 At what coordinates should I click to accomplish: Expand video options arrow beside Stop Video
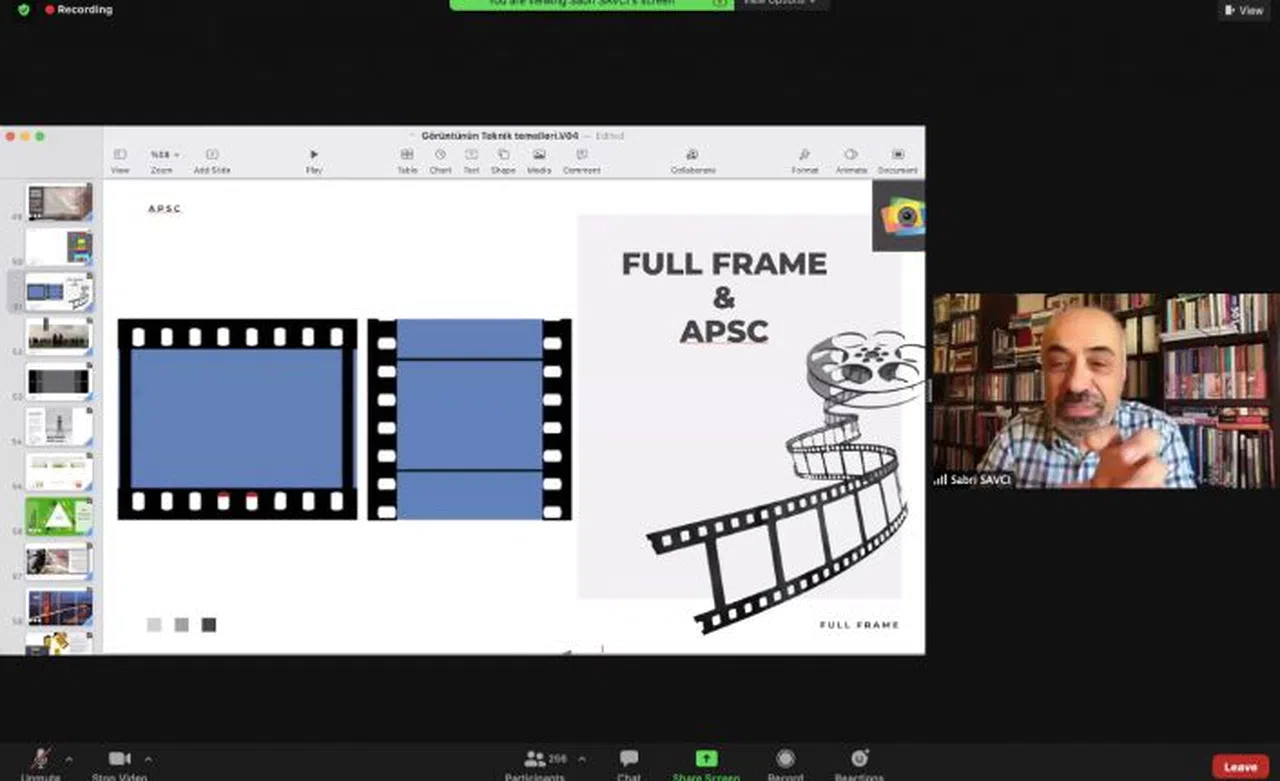[149, 759]
